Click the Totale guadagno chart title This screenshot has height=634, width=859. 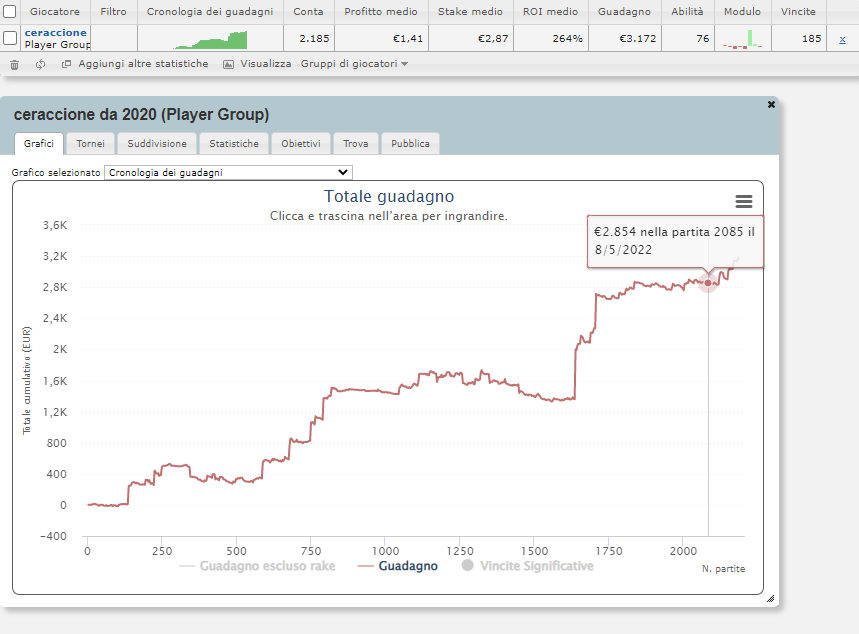coord(389,196)
